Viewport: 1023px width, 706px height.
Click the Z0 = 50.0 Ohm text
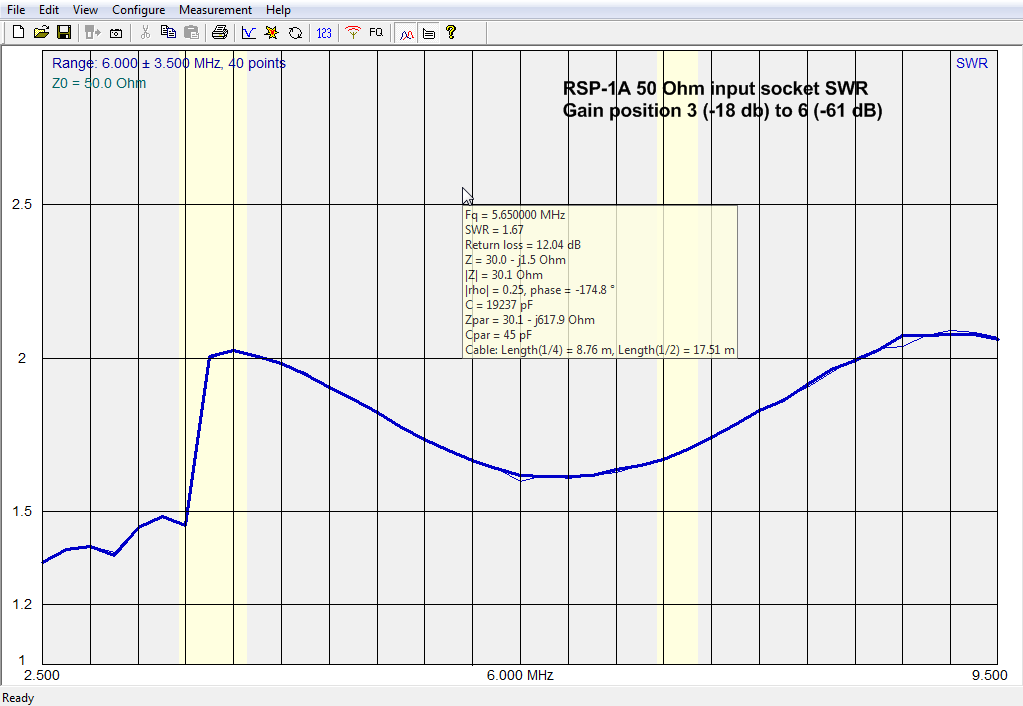click(99, 83)
